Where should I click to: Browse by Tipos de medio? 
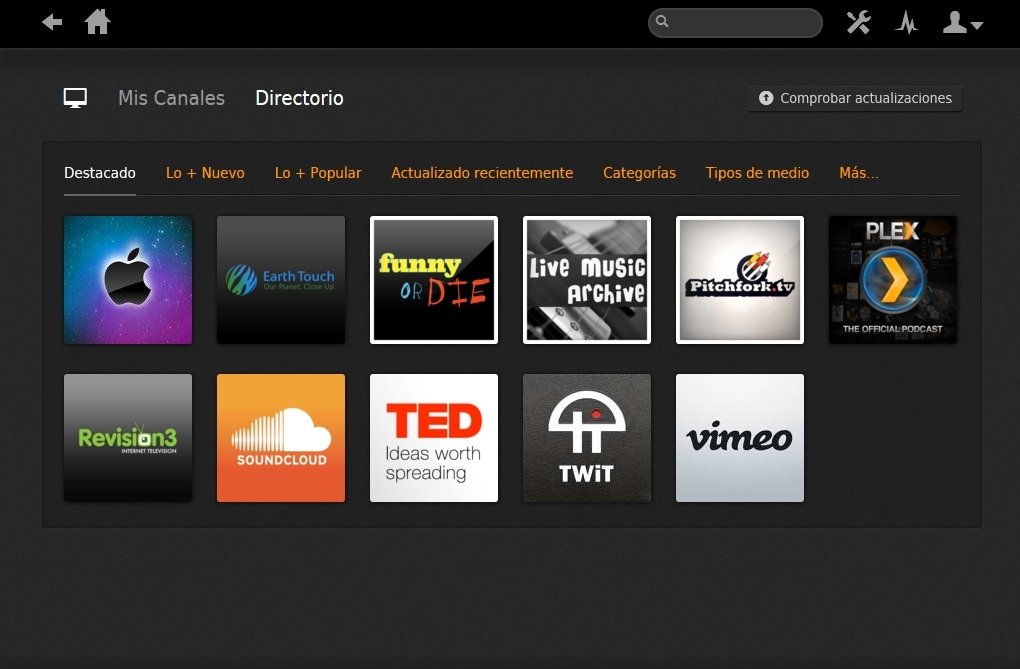[x=757, y=173]
